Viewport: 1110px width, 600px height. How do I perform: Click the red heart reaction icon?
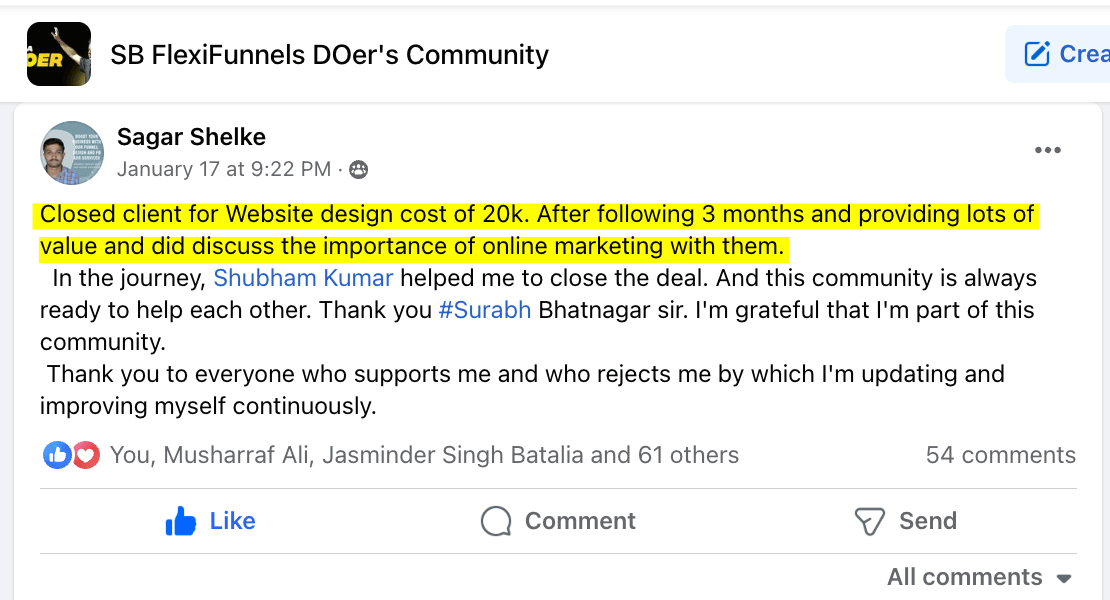click(x=86, y=456)
